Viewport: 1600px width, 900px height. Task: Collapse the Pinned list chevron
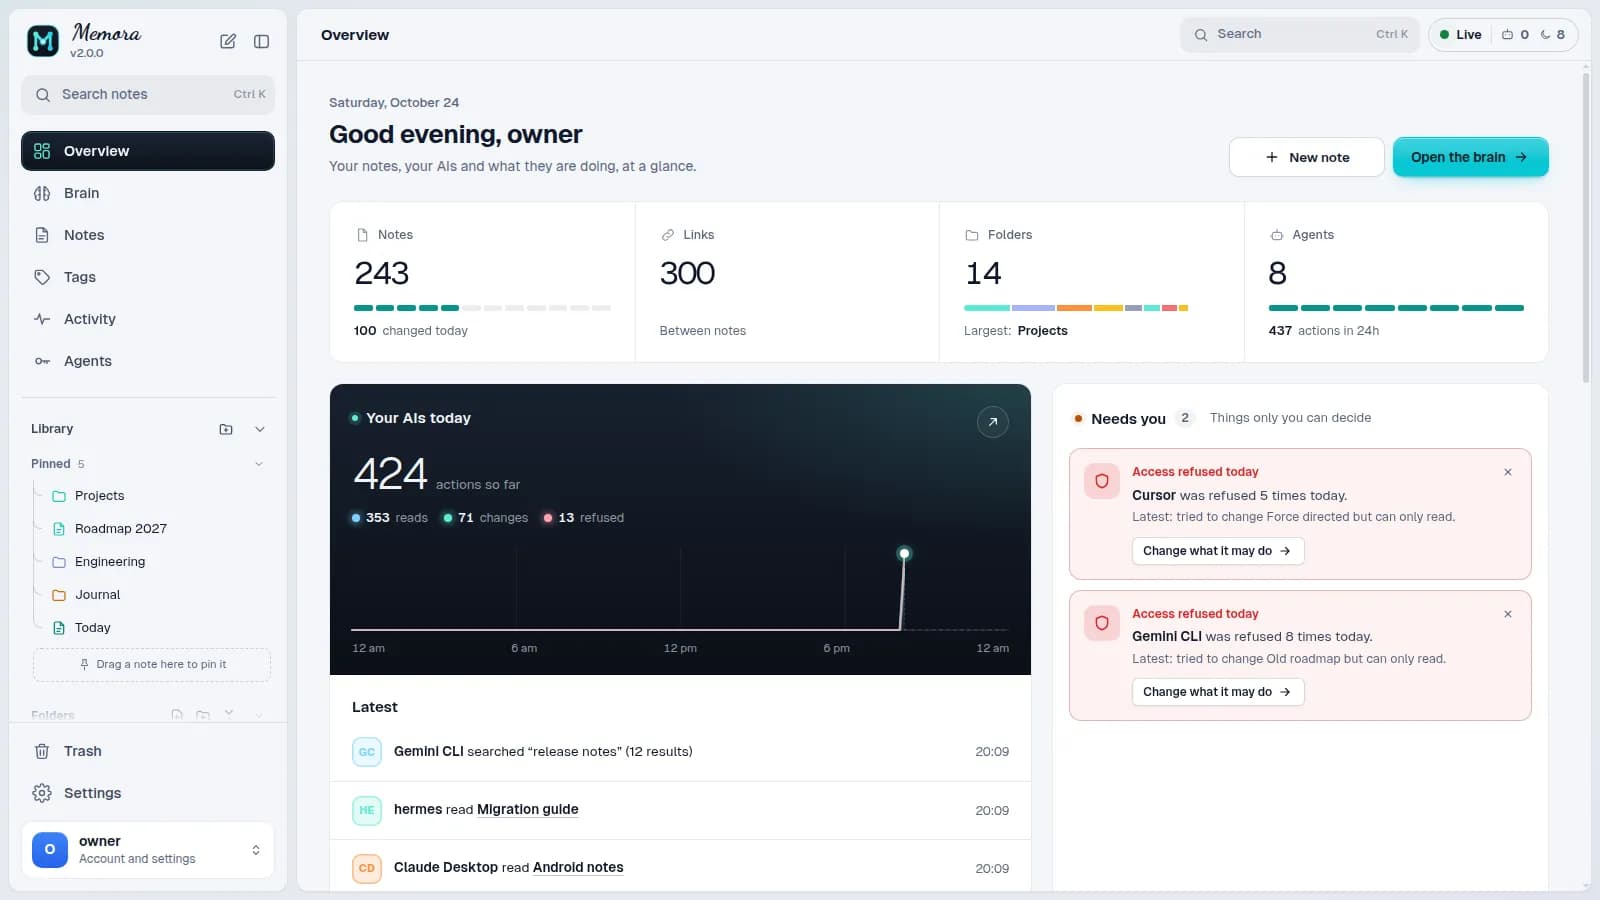pyautogui.click(x=259, y=464)
